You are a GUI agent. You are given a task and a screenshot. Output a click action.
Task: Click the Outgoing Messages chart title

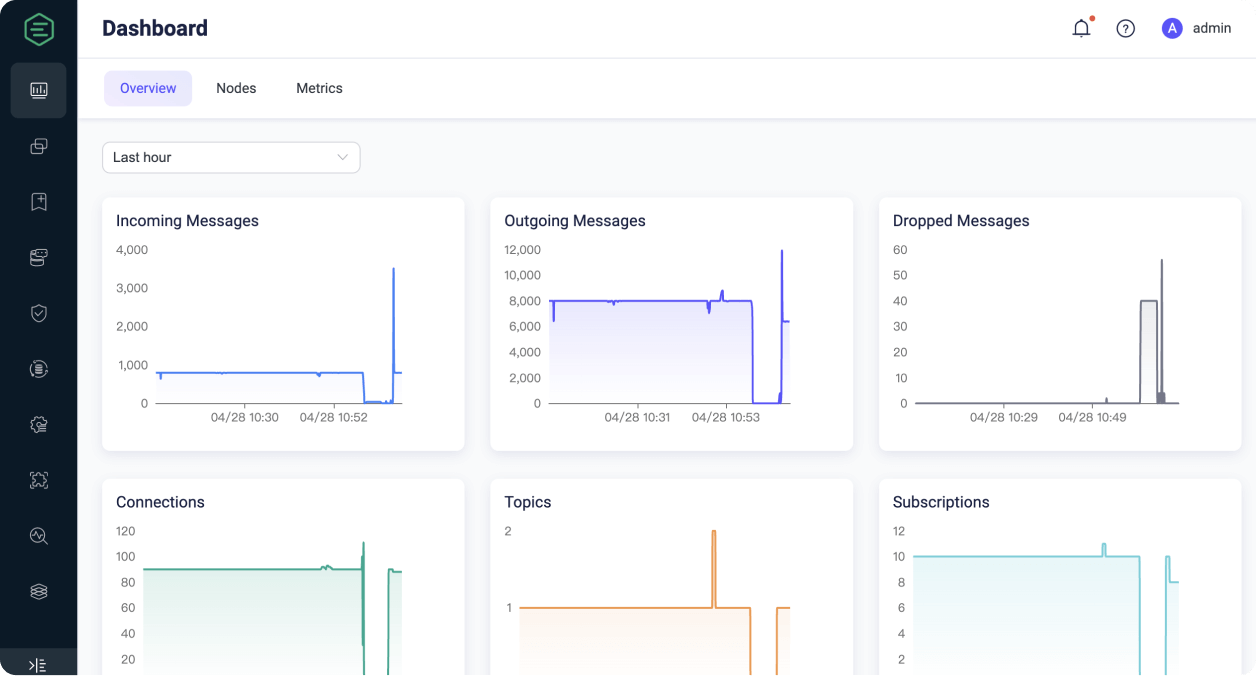pos(575,221)
